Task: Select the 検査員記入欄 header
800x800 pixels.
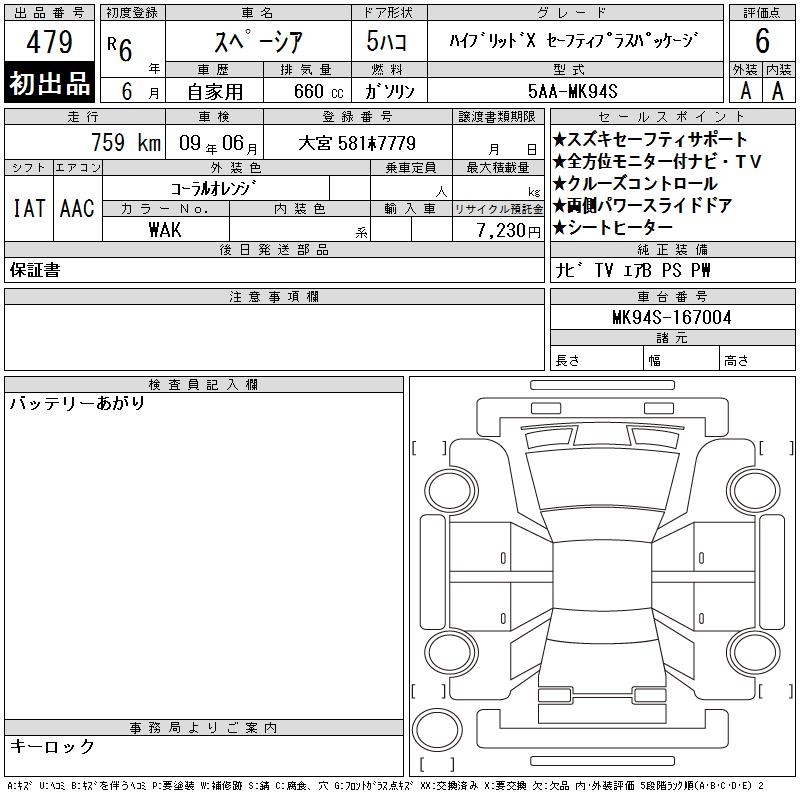Action: coord(204,384)
